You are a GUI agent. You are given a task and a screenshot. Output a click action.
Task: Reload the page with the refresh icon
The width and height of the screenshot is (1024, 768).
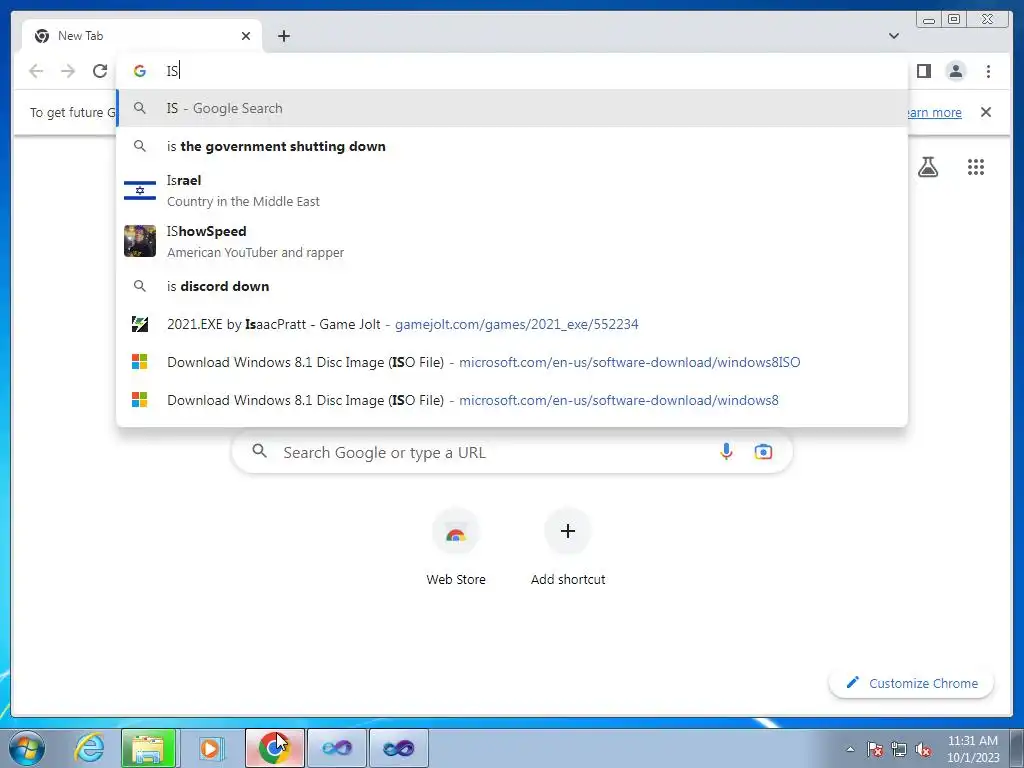100,71
